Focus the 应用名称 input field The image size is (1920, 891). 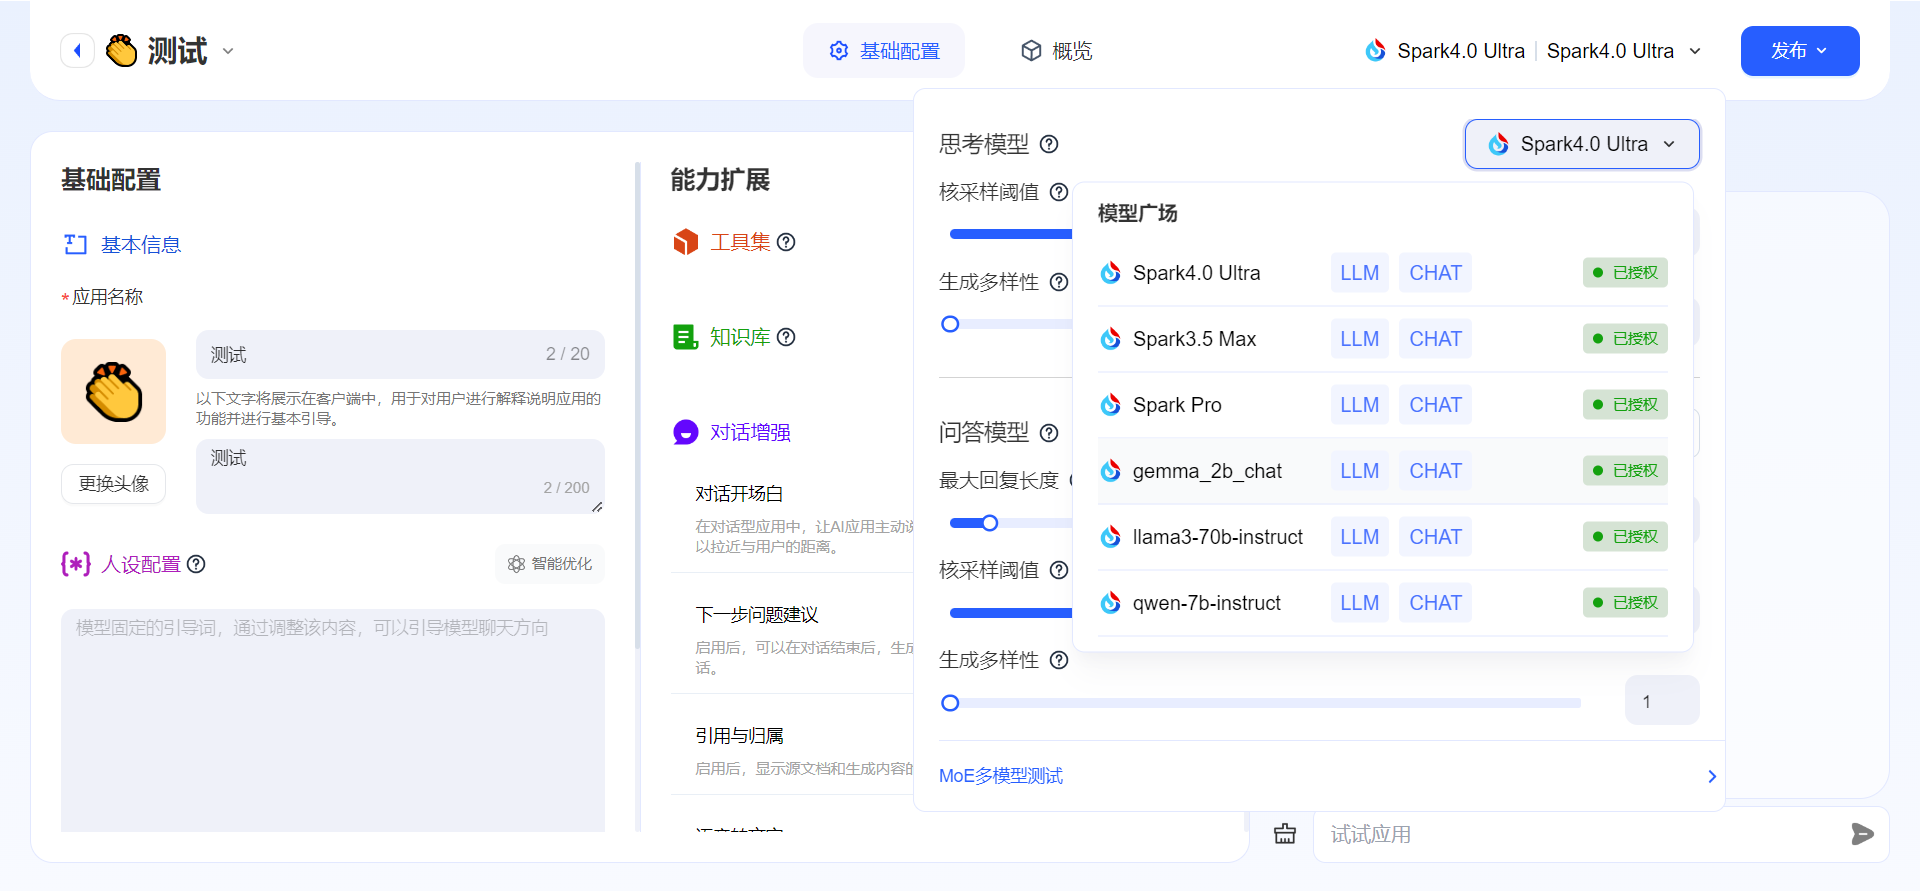click(400, 354)
